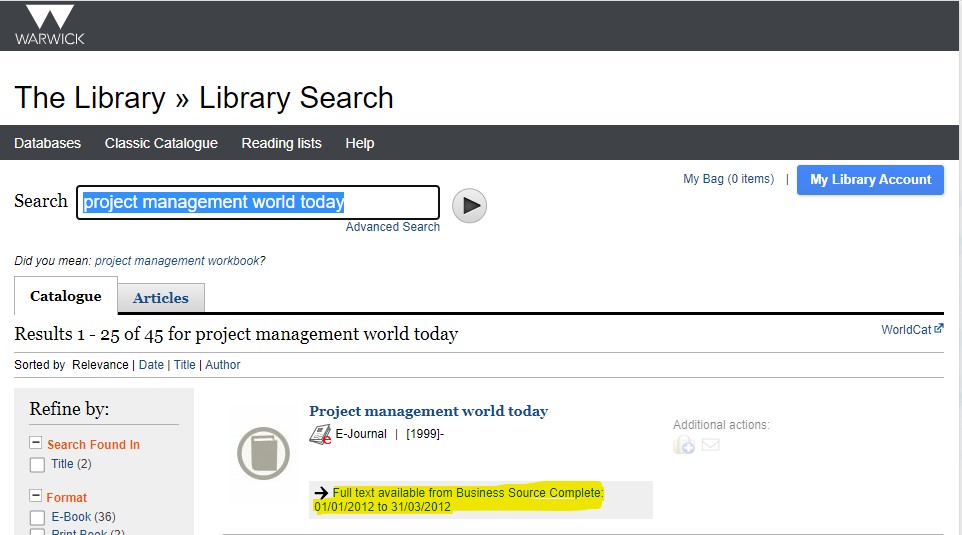Screen dimensions: 962x535
Task: Click the Warwick logo in header
Action: [50, 25]
